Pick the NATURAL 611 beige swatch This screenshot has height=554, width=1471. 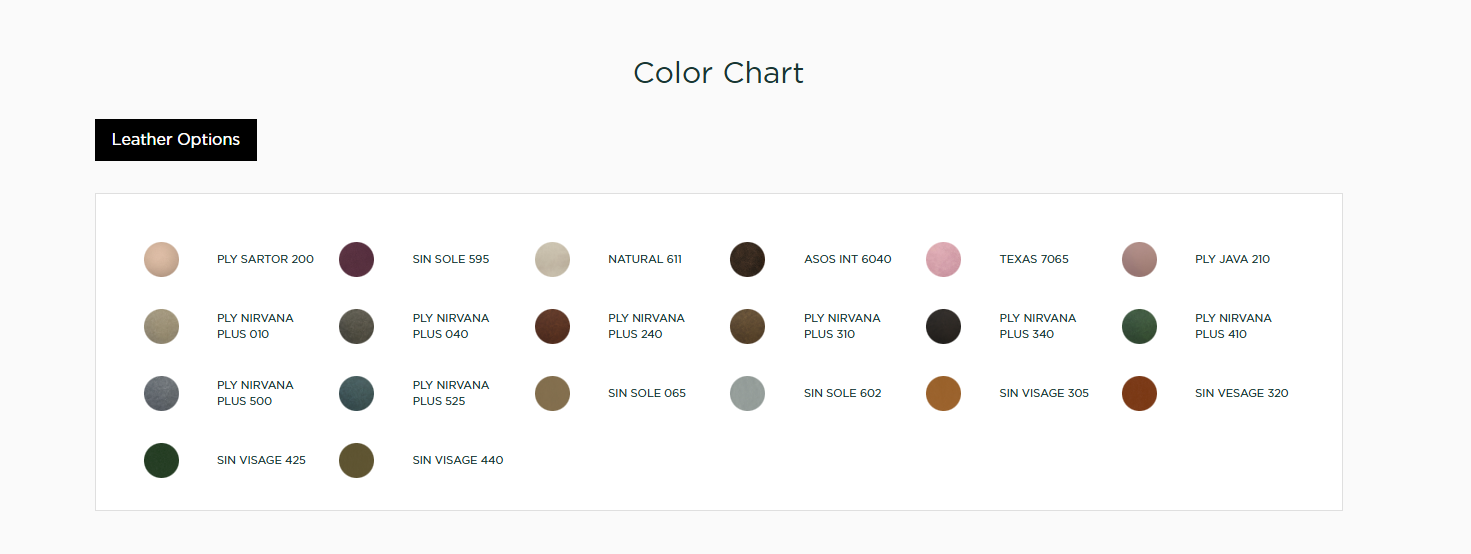pos(552,259)
